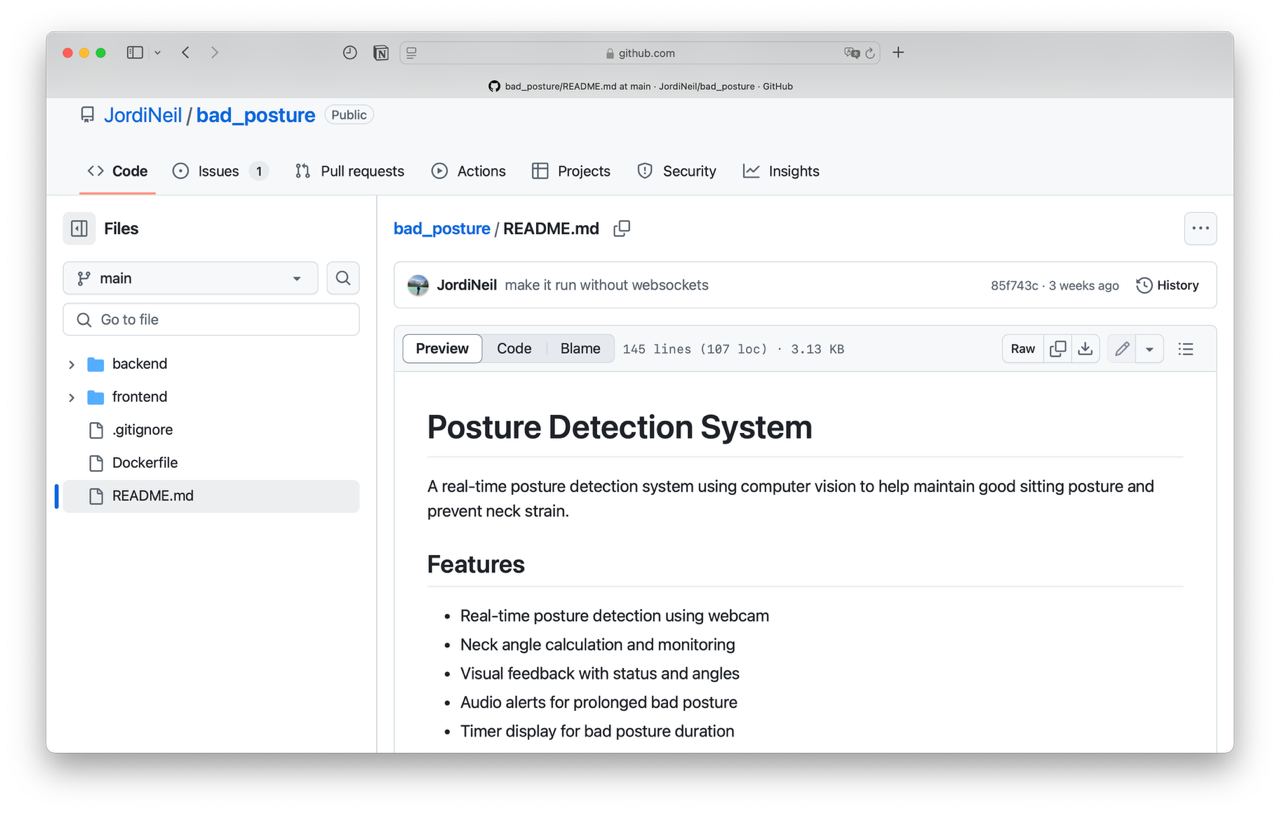Viewport: 1280px width, 814px height.
Task: Edit this file with pencil icon
Action: pos(1122,349)
